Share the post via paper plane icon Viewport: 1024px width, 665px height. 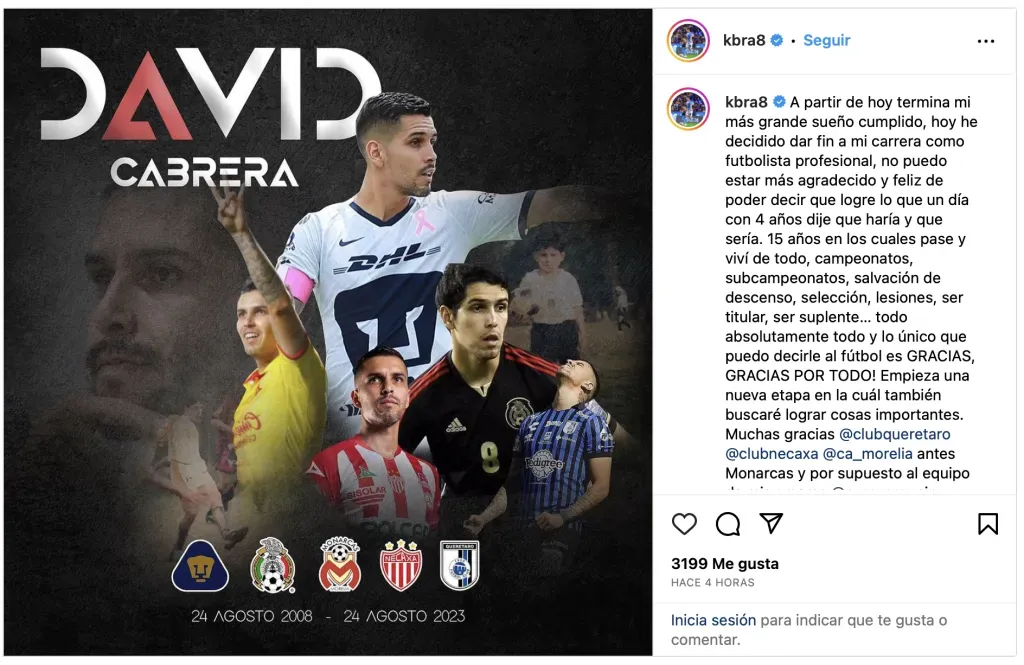(771, 523)
